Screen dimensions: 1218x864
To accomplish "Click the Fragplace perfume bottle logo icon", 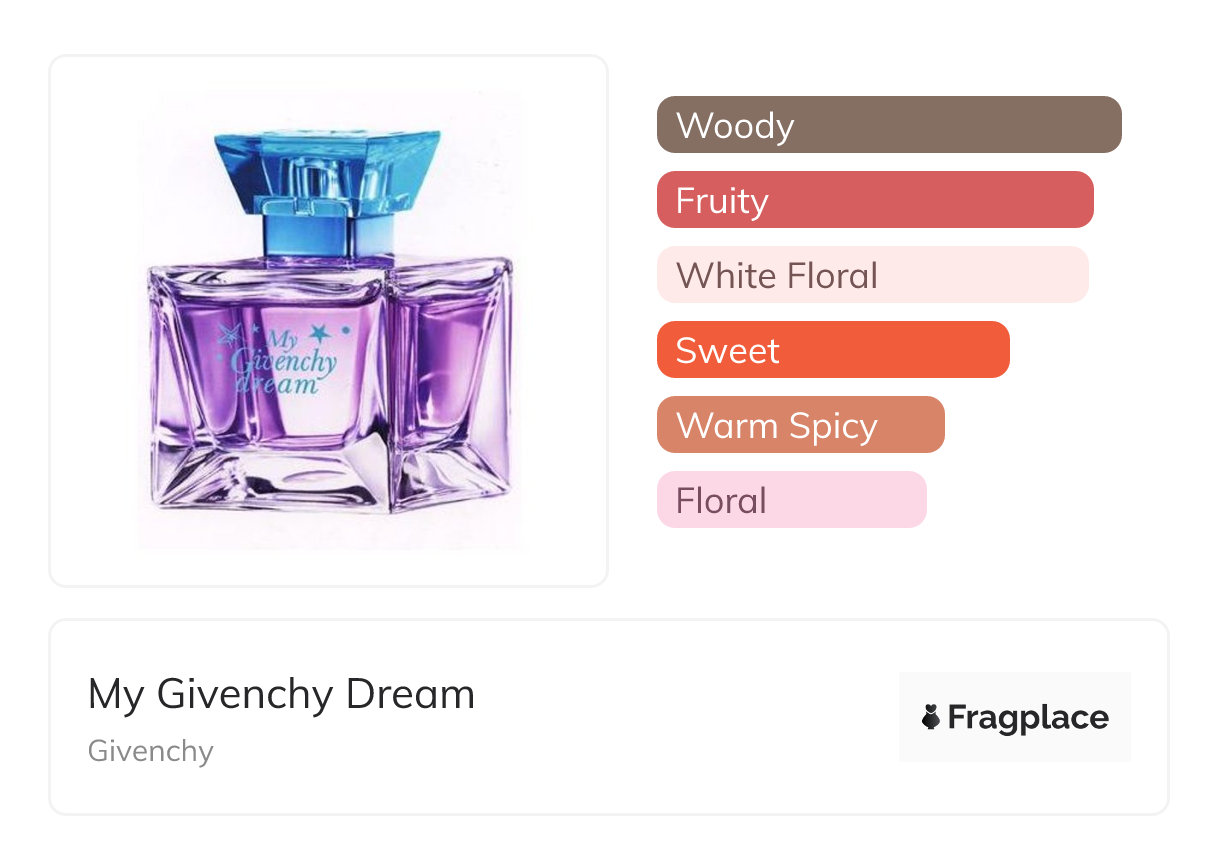I will (x=931, y=718).
